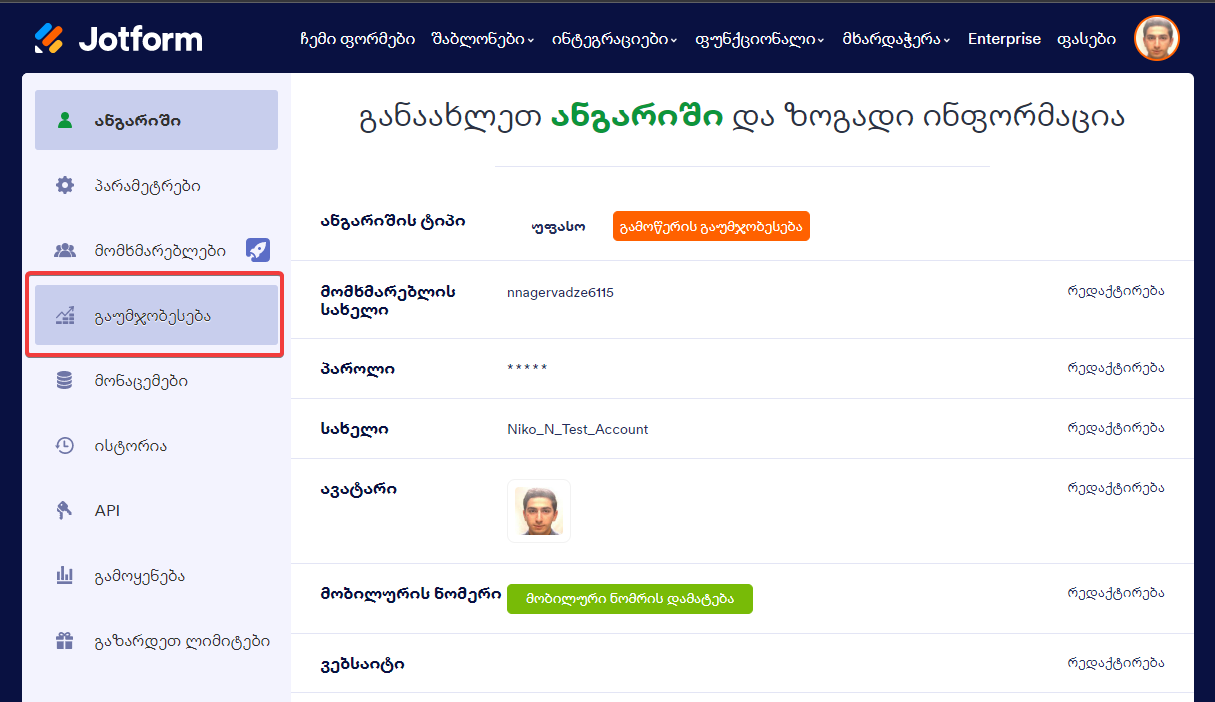The height and width of the screenshot is (702, 1215).
Task: Expand the ინტეგრაციები dropdown menu
Action: [x=614, y=39]
